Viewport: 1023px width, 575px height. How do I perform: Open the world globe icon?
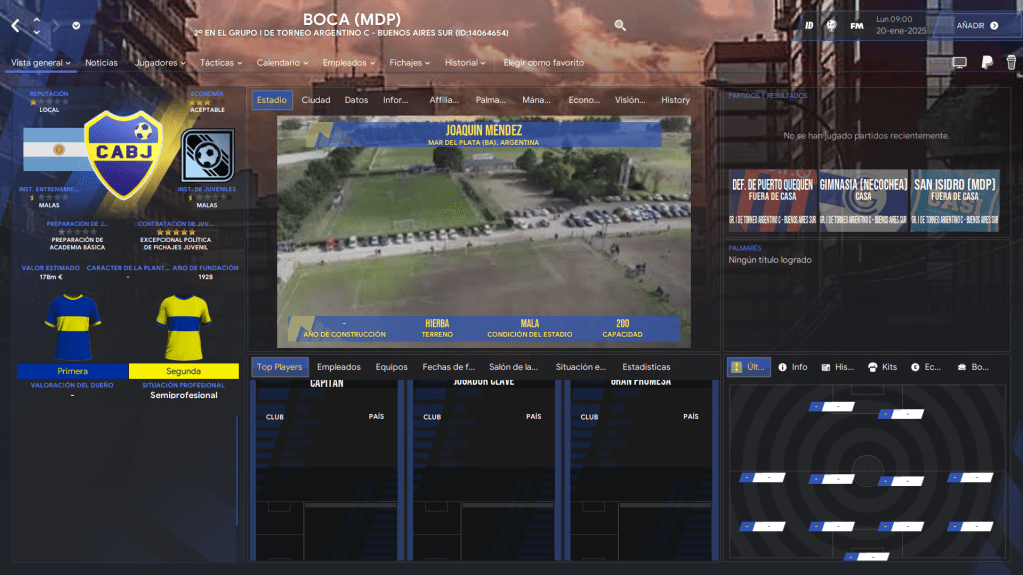[832, 25]
